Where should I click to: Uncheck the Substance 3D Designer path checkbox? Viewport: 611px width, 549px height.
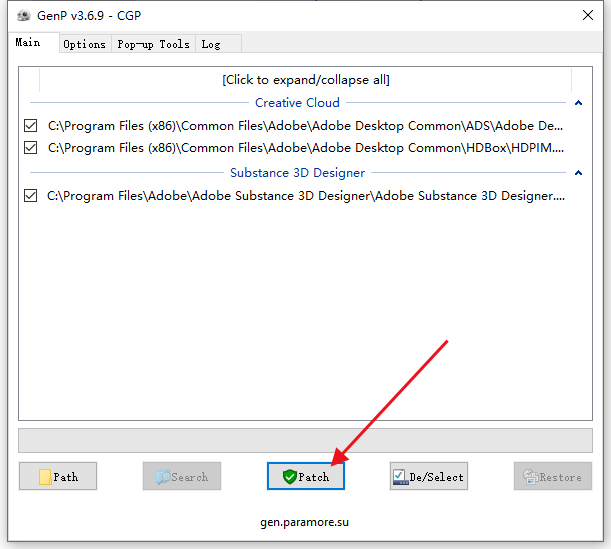tap(30, 196)
